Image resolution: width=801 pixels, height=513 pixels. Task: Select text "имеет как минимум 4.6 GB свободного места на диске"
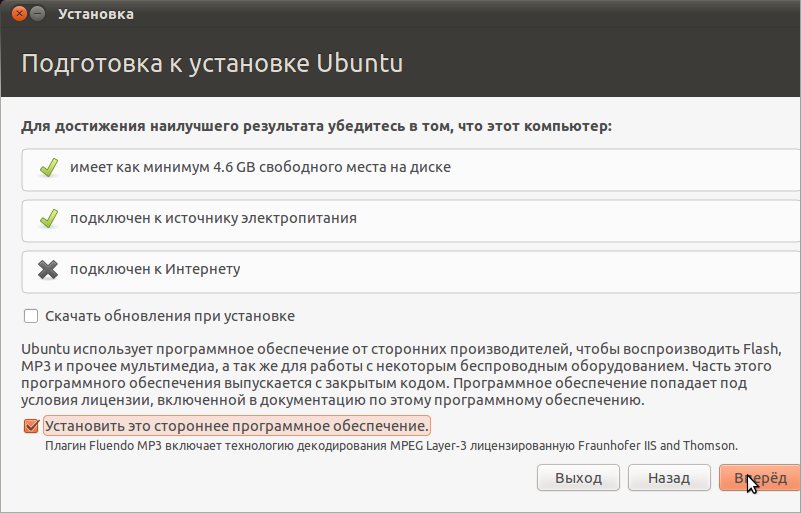pyautogui.click(x=261, y=167)
